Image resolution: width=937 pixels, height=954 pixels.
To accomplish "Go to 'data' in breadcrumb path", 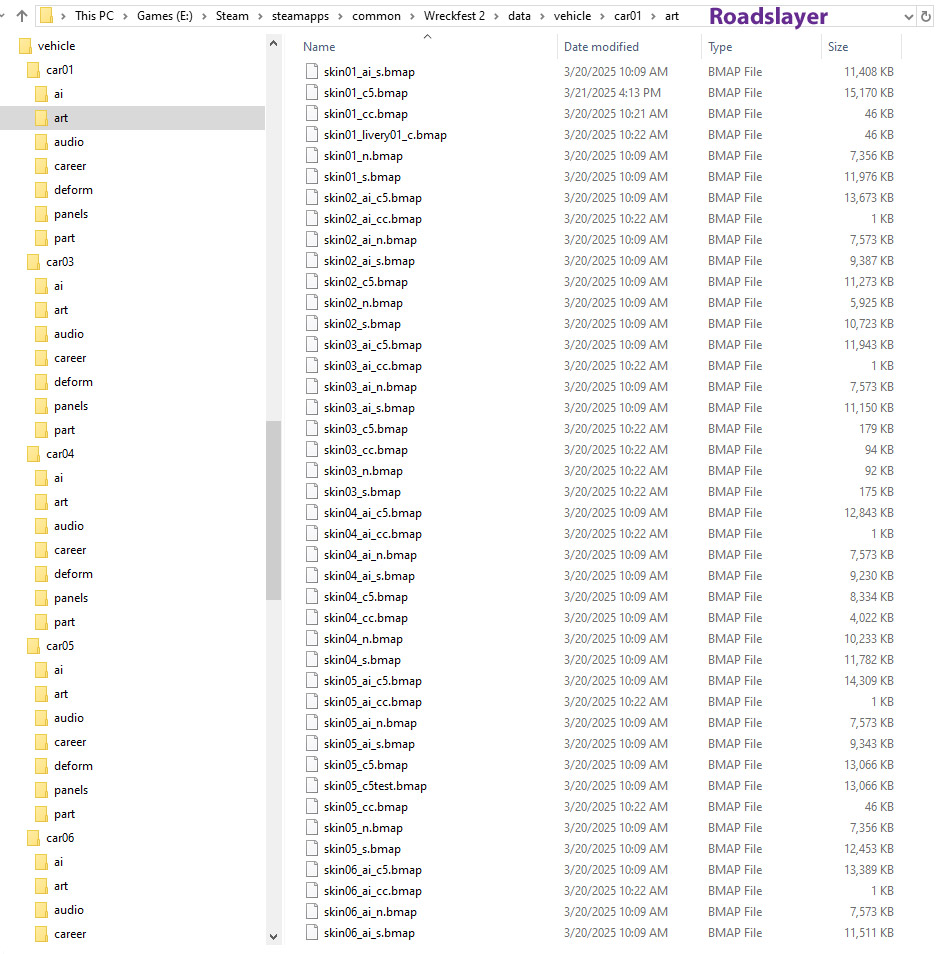I will click(519, 16).
